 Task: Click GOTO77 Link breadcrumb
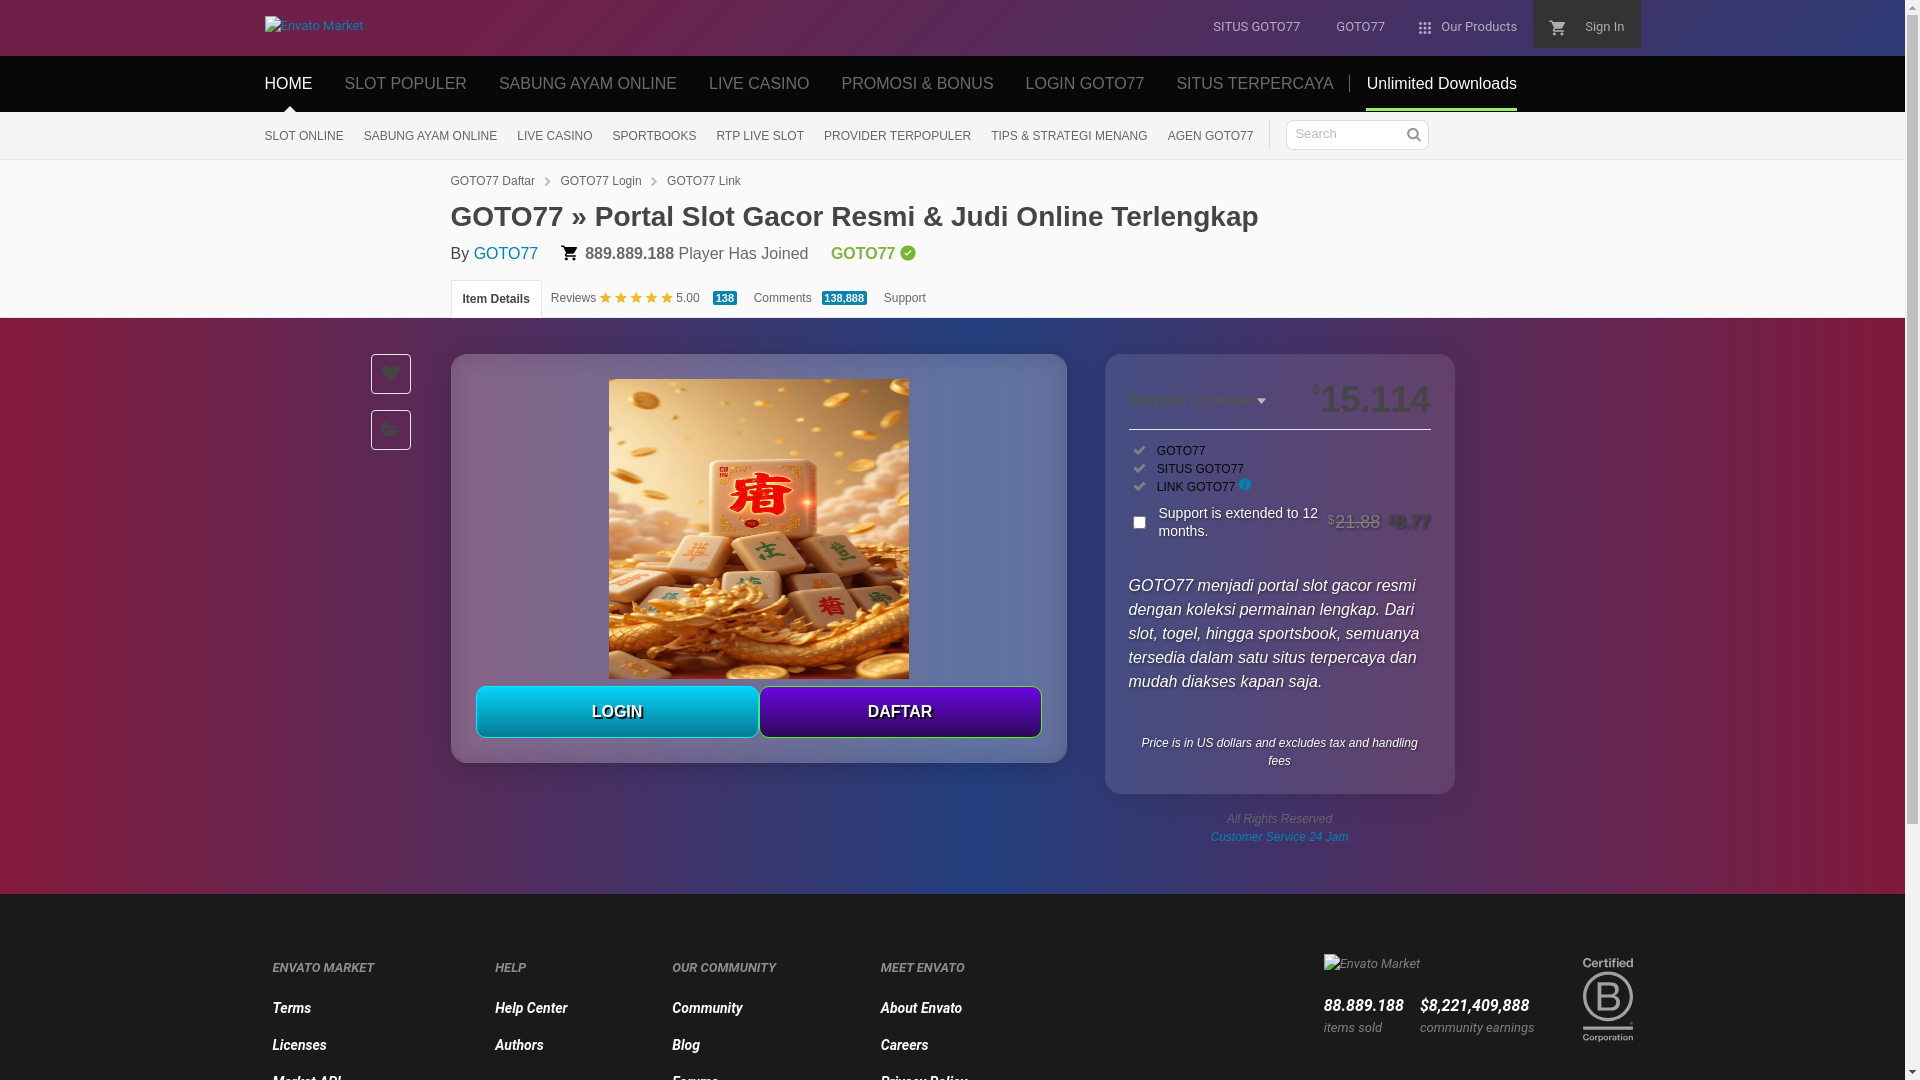pos(704,181)
